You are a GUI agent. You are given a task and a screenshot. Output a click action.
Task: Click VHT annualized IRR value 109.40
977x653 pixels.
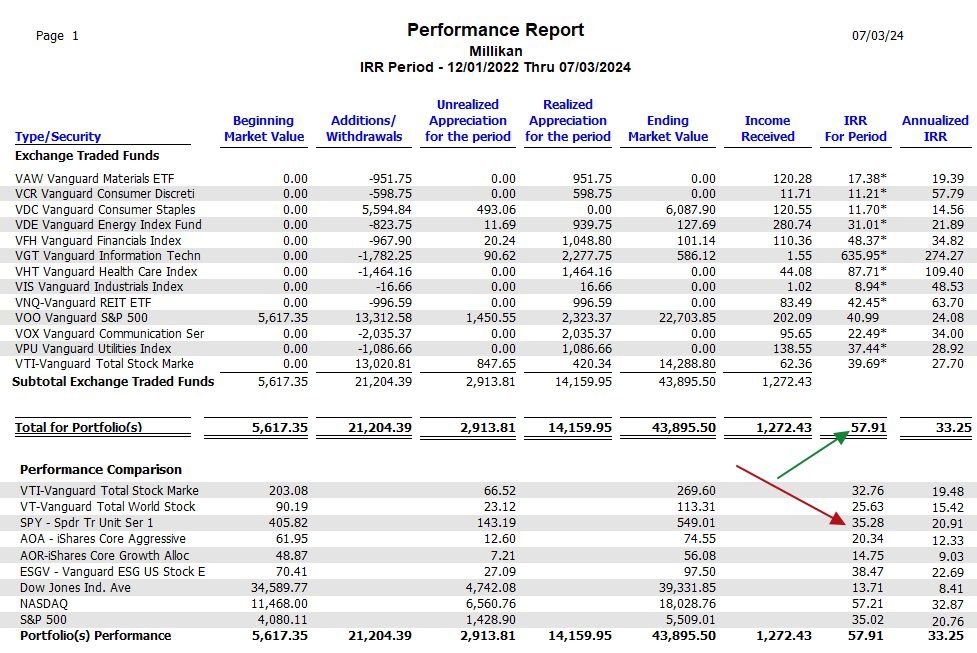[x=944, y=272]
